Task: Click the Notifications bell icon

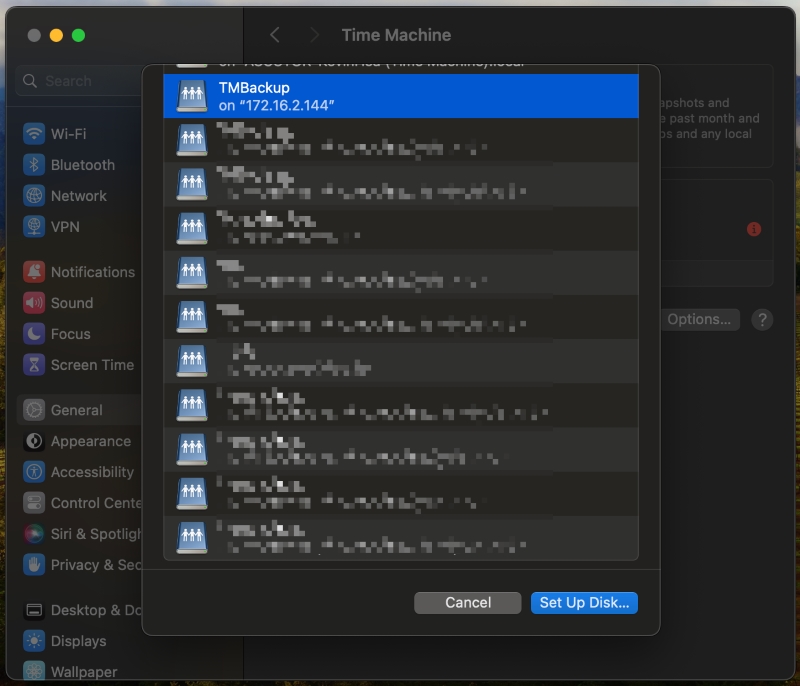Action: [34, 272]
